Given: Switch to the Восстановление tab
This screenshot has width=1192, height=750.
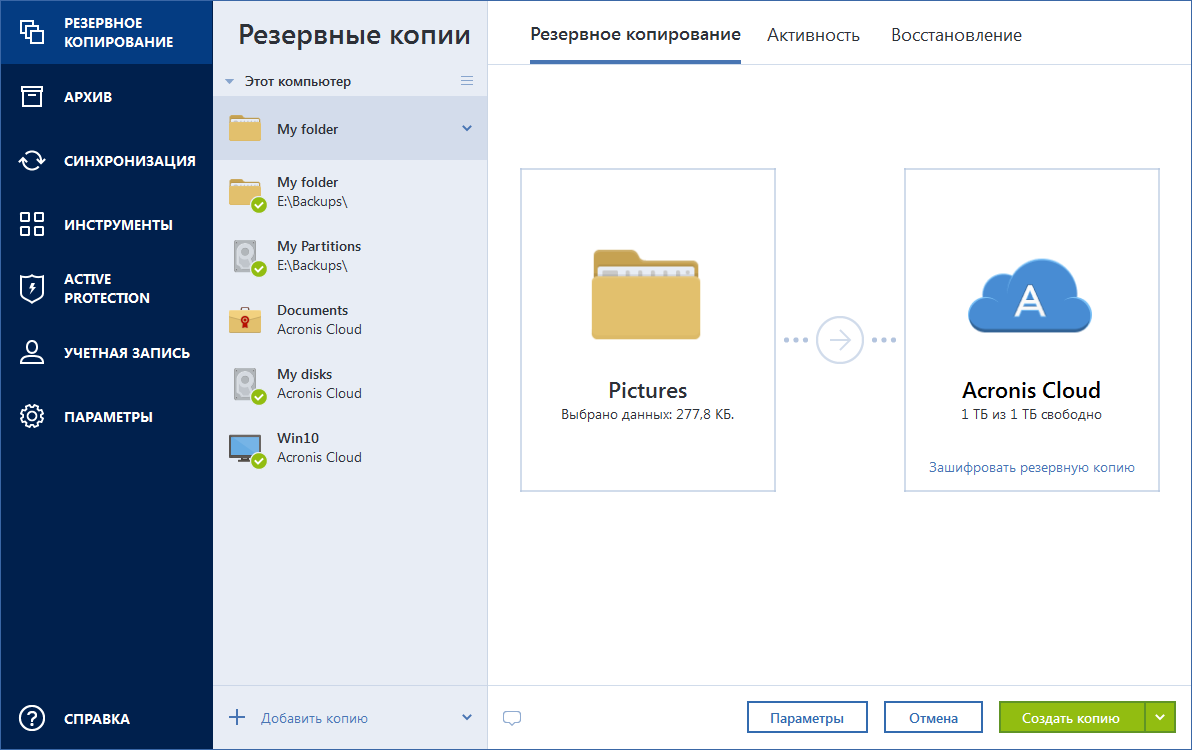Looking at the screenshot, I should click(x=955, y=34).
